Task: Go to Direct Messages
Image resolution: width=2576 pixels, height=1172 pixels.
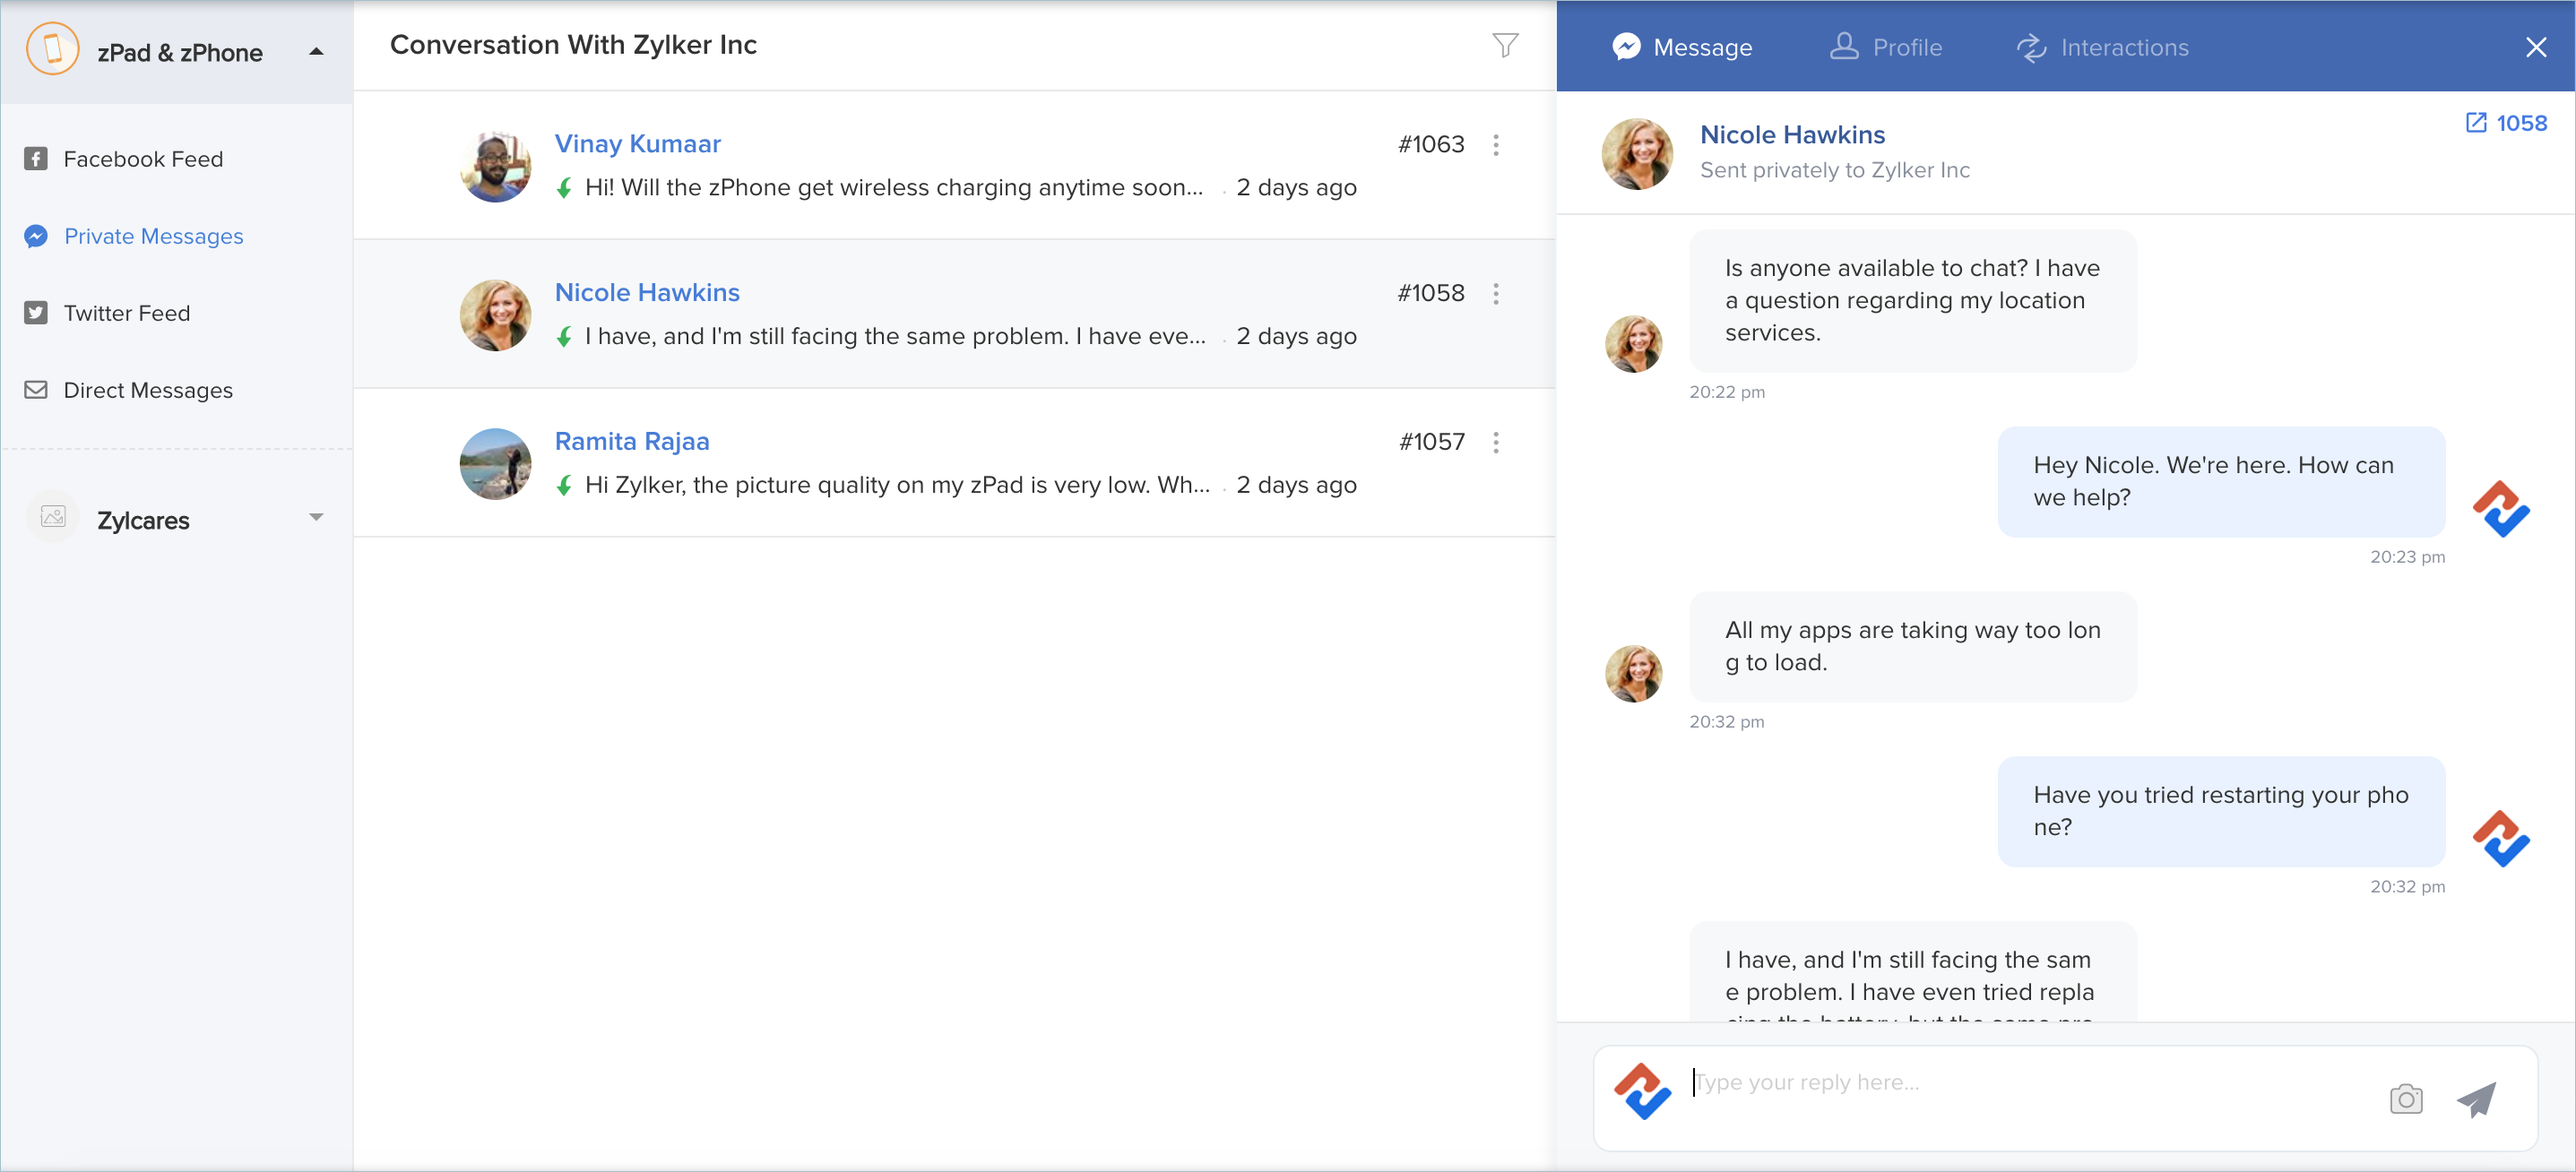Action: [x=147, y=390]
